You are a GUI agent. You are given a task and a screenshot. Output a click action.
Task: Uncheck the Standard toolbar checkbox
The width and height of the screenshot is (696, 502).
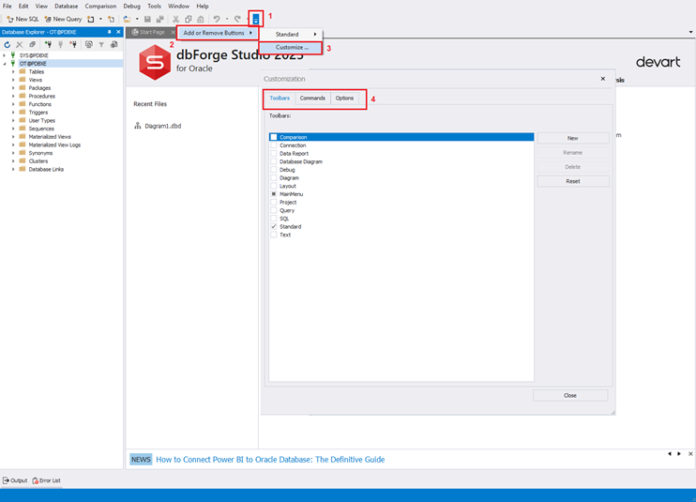[x=274, y=226]
